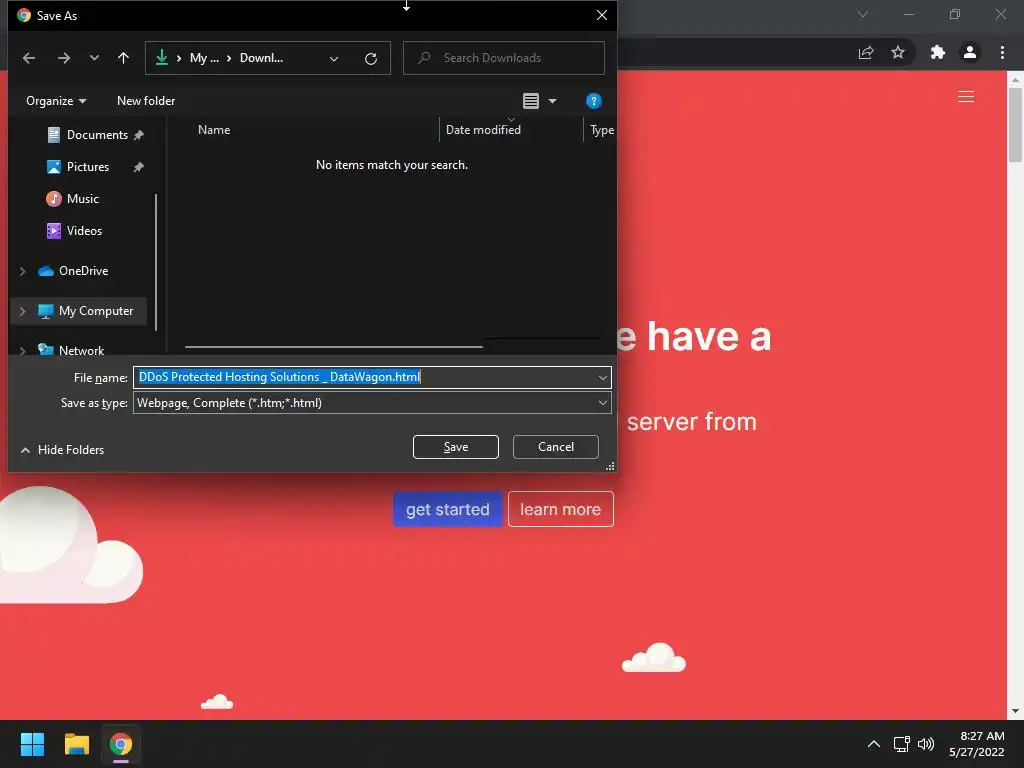1024x768 pixels.
Task: Open the Organize menu
Action: coord(56,101)
